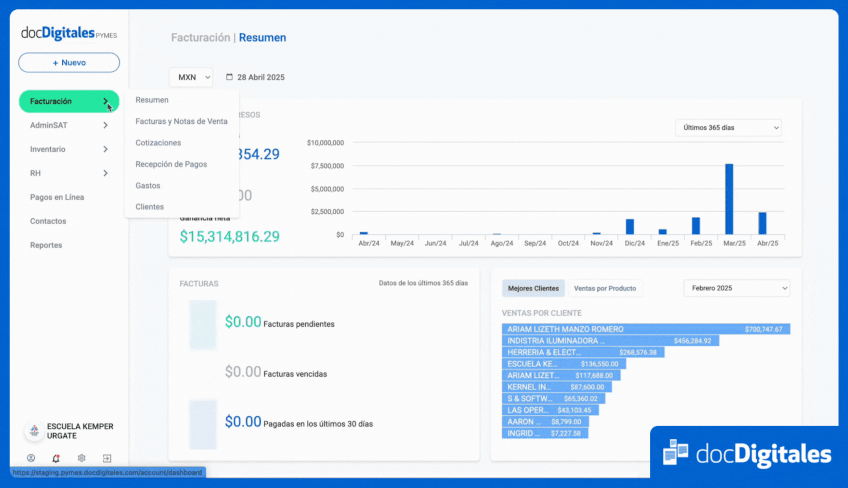This screenshot has width=848, height=488.
Task: Click Pagadas en los últimos 30 días
Action: point(318,424)
